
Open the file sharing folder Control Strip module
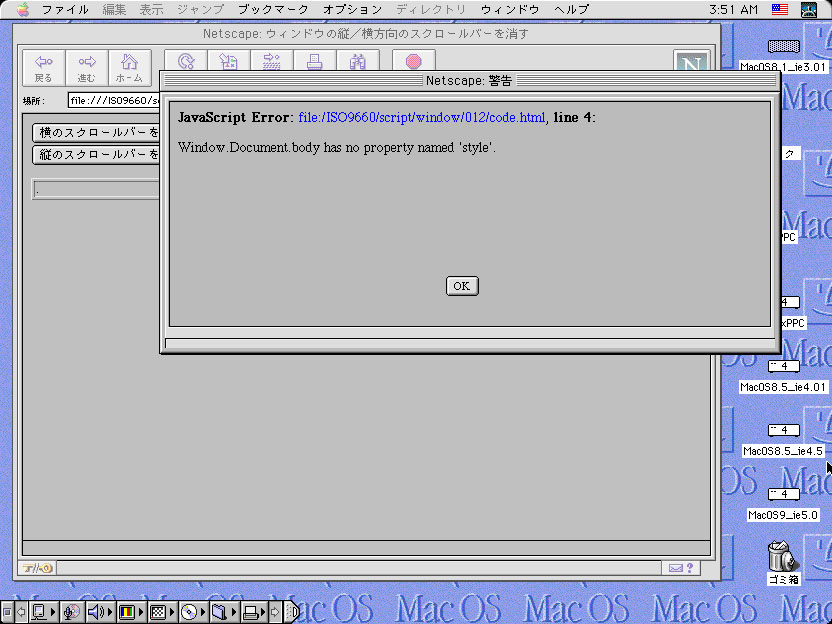223,612
